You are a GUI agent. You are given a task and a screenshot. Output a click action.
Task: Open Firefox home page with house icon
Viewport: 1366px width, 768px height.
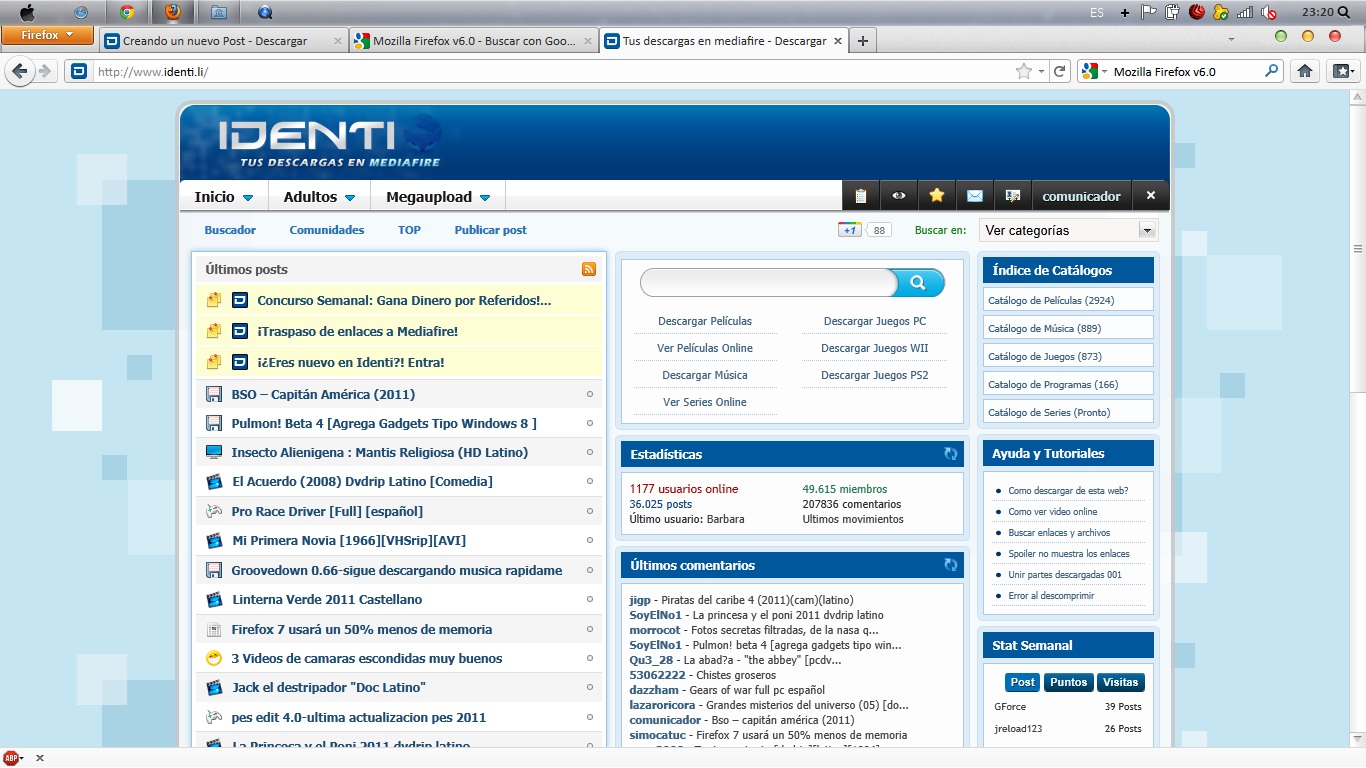[1304, 71]
